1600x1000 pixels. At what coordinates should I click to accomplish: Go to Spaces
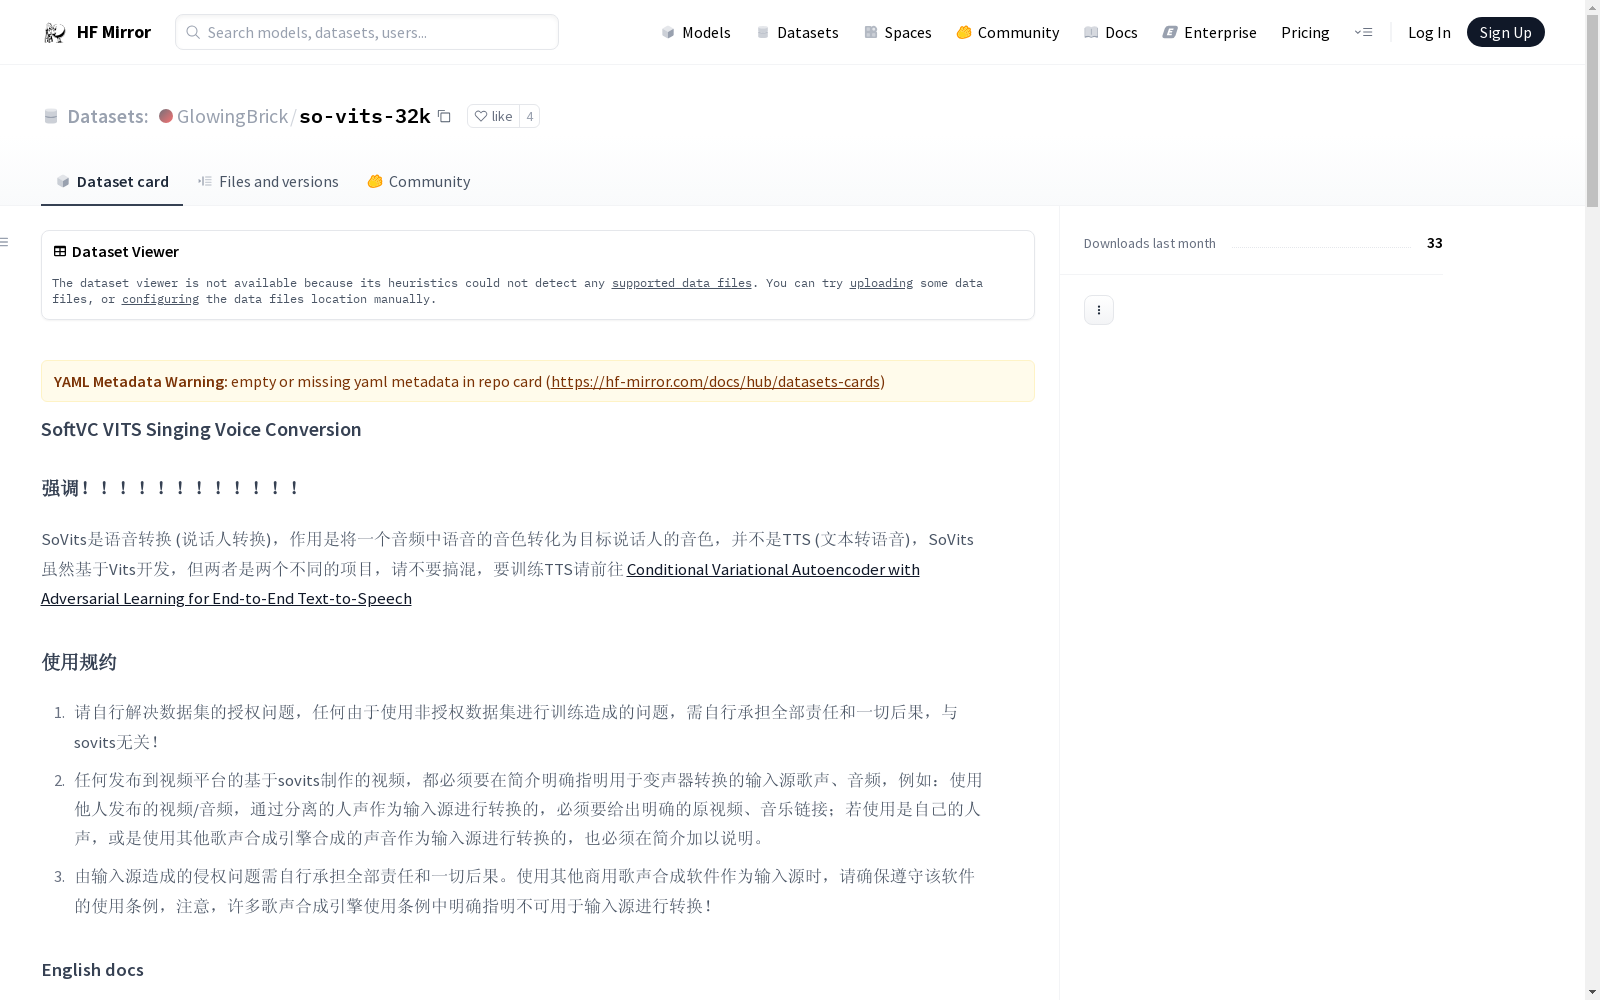(x=897, y=32)
